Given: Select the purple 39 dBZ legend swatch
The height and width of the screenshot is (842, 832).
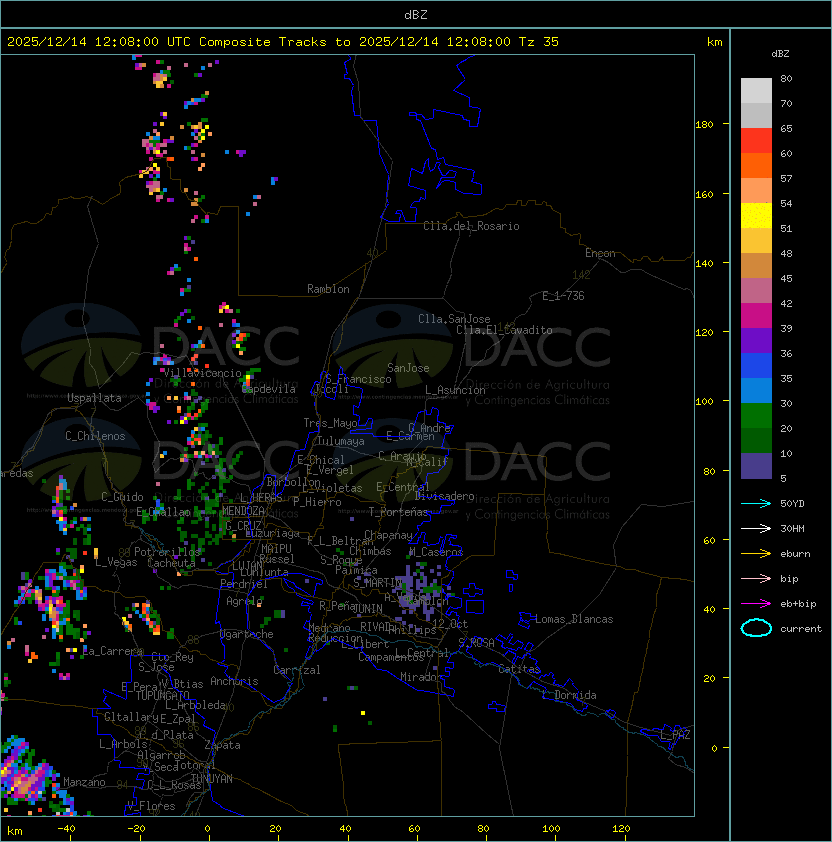Looking at the screenshot, I should [x=756, y=340].
